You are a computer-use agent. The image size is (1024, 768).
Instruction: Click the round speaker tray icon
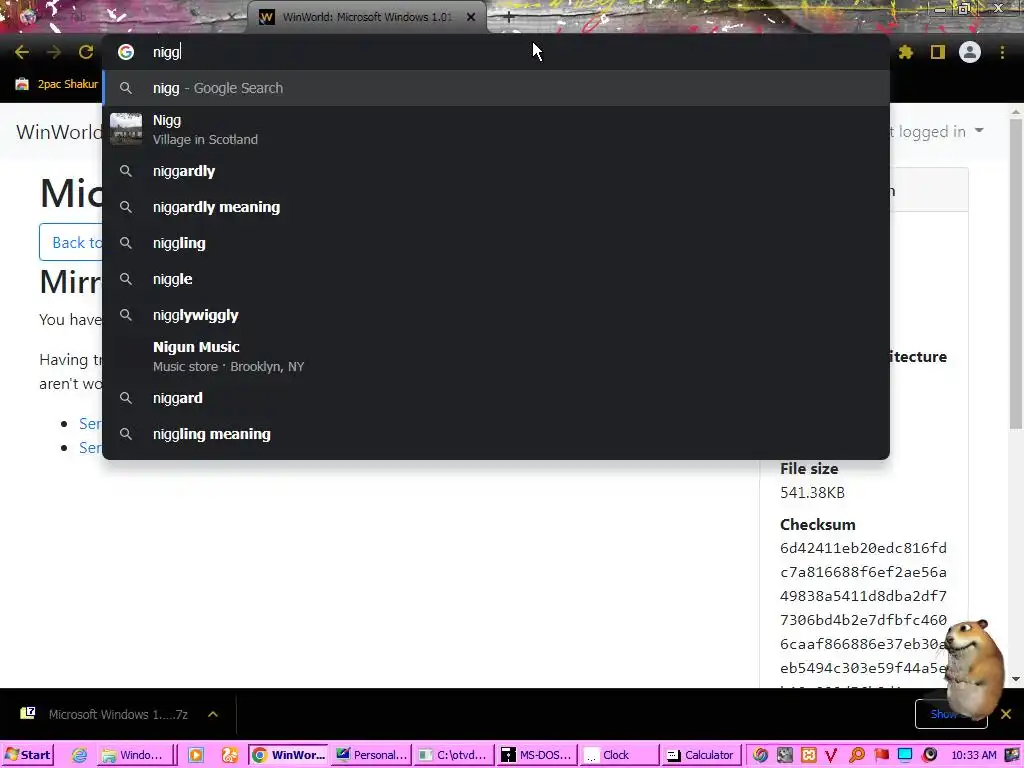(929, 755)
